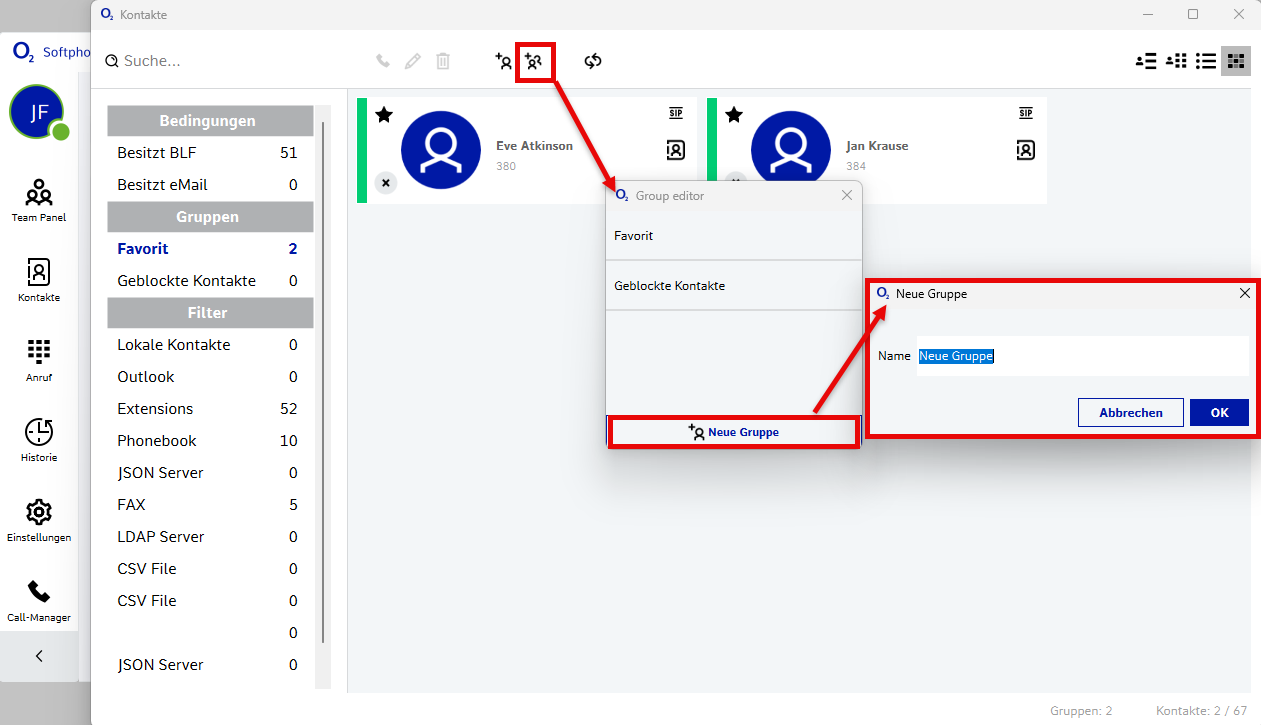Open Einstellungen settings
Screen dimensions: 1261x725
point(39,520)
